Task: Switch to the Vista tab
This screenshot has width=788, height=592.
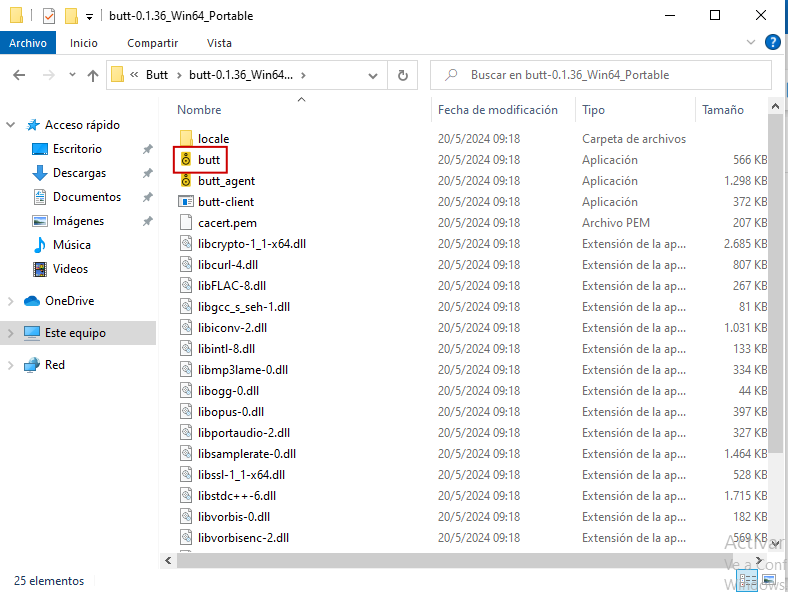Action: [x=219, y=43]
